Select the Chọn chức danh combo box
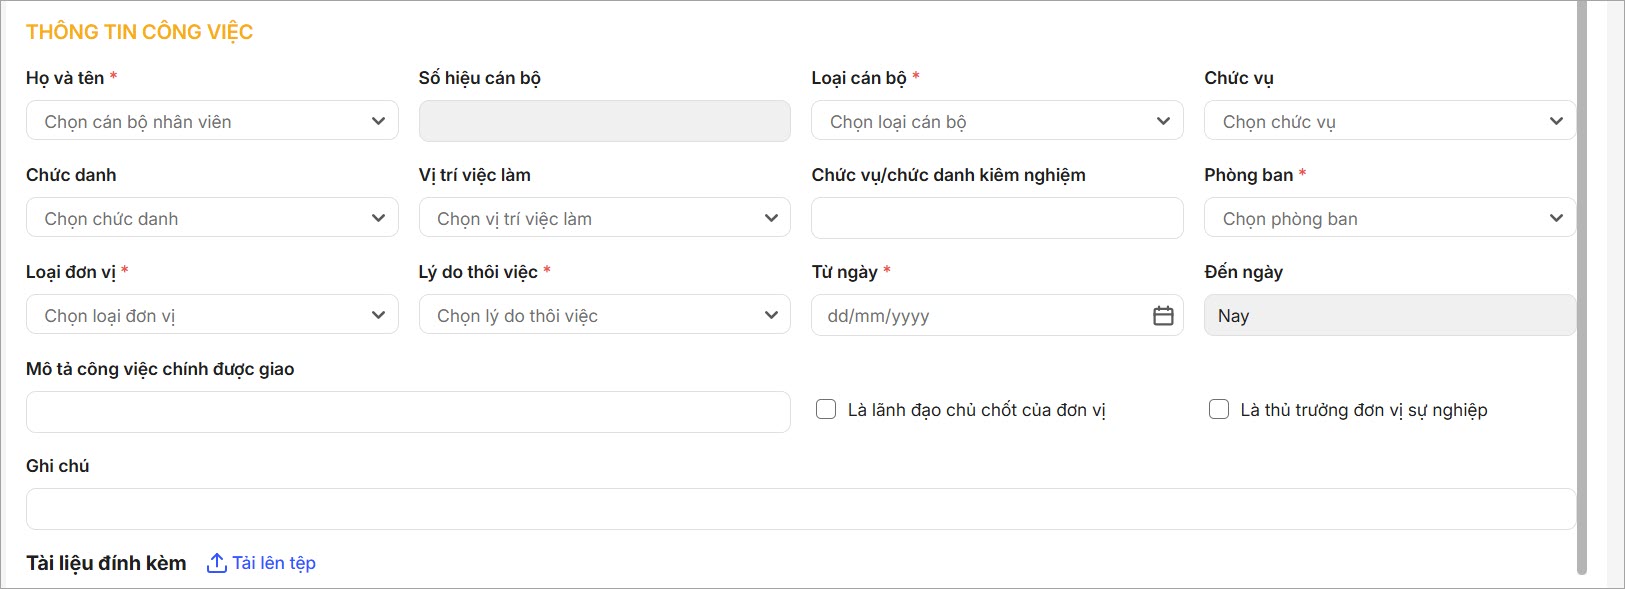The width and height of the screenshot is (1625, 589). [212, 218]
